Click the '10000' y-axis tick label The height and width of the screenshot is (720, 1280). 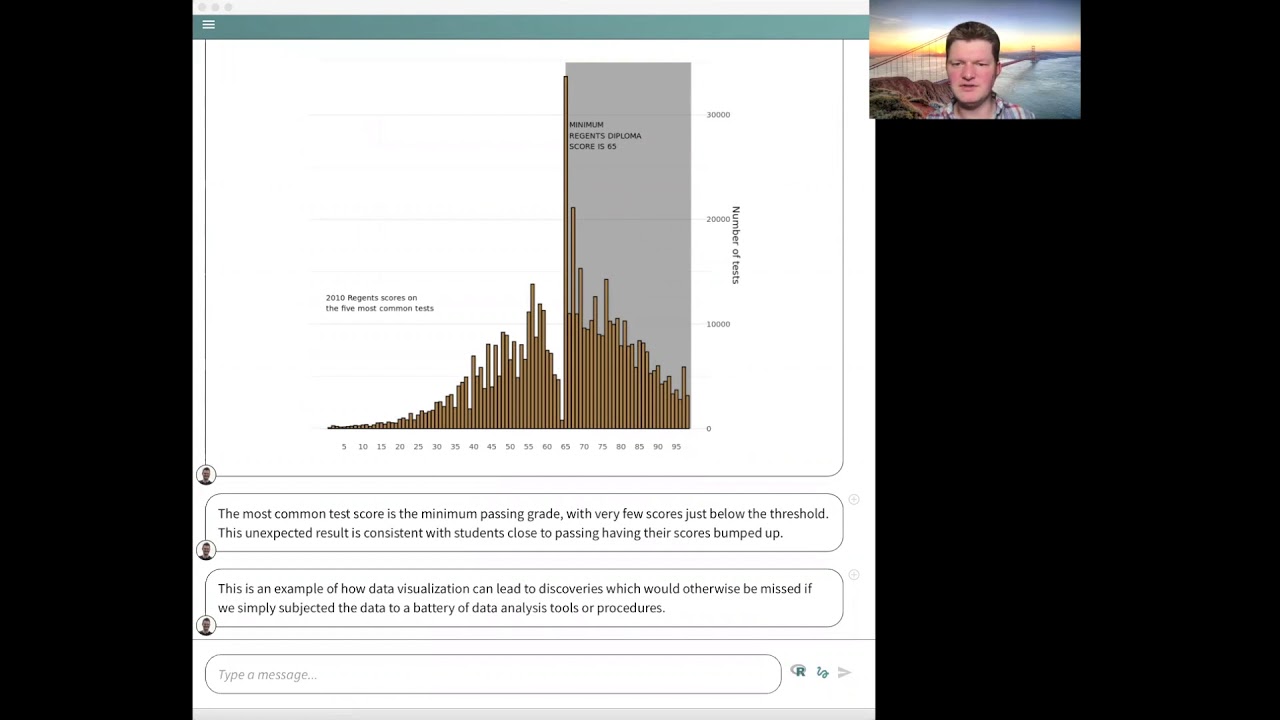tap(718, 324)
